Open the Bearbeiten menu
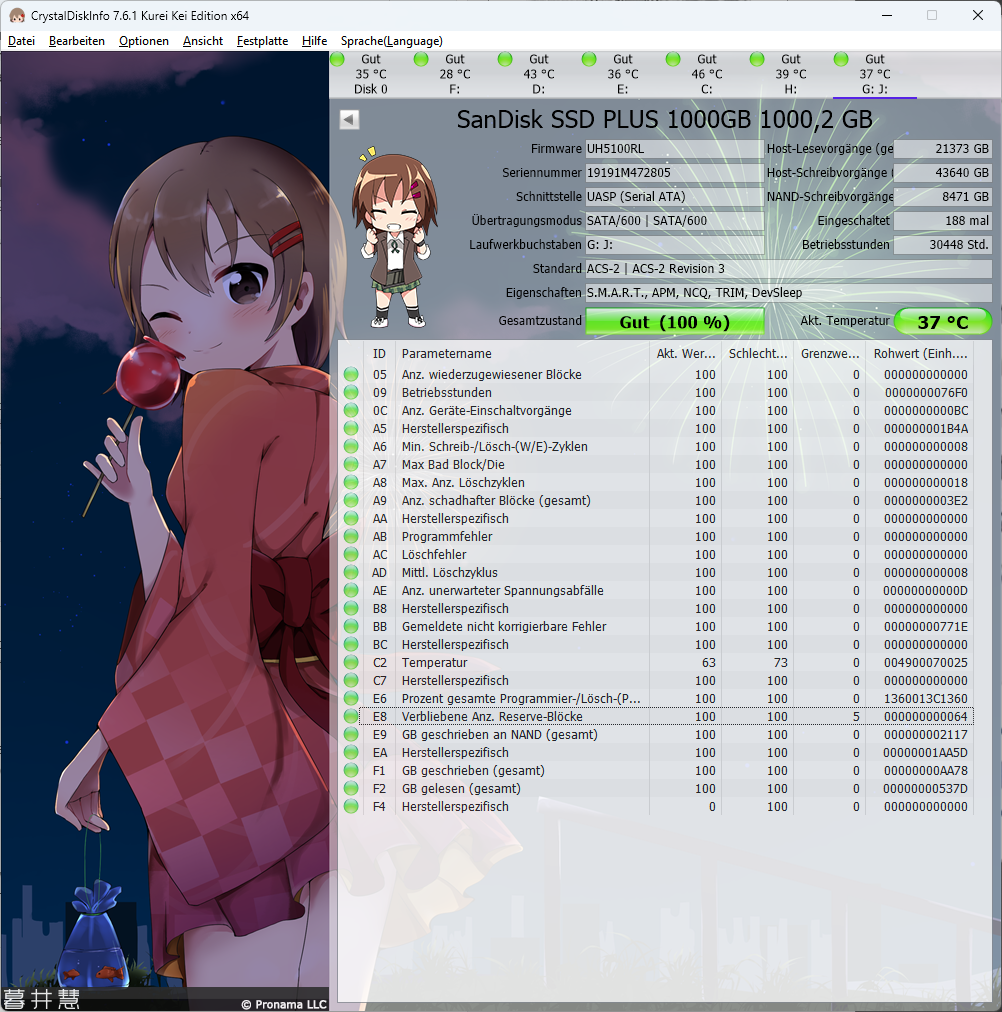 tap(77, 41)
